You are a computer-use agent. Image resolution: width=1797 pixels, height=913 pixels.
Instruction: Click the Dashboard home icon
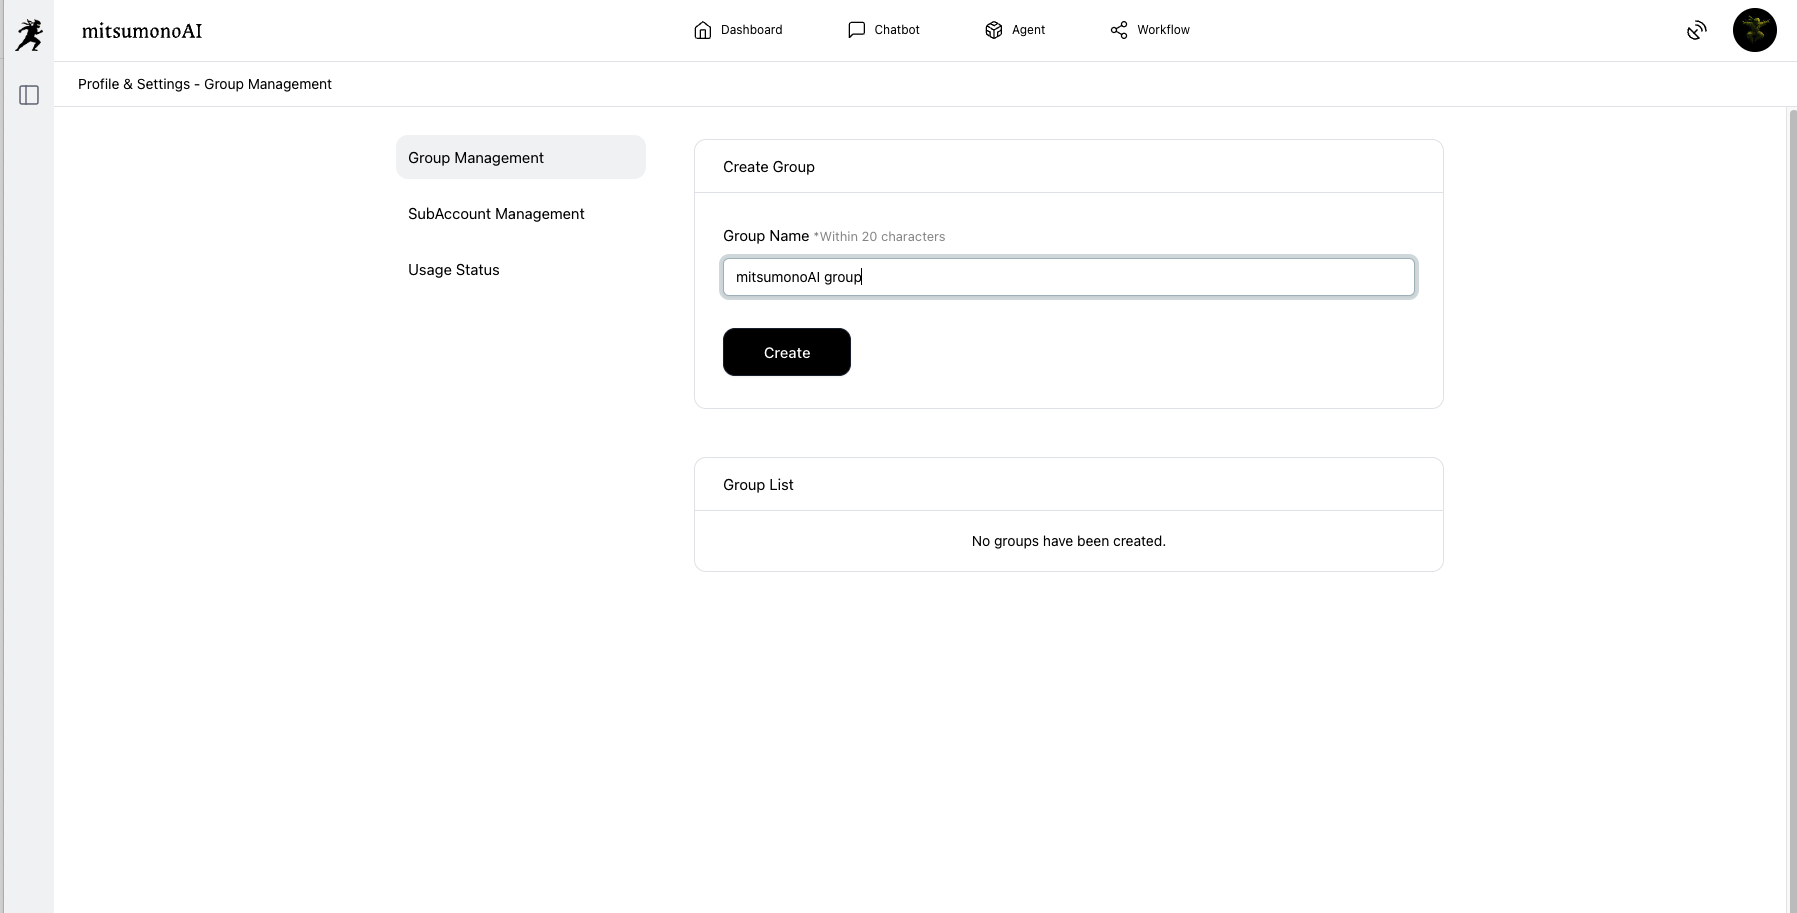tap(703, 30)
